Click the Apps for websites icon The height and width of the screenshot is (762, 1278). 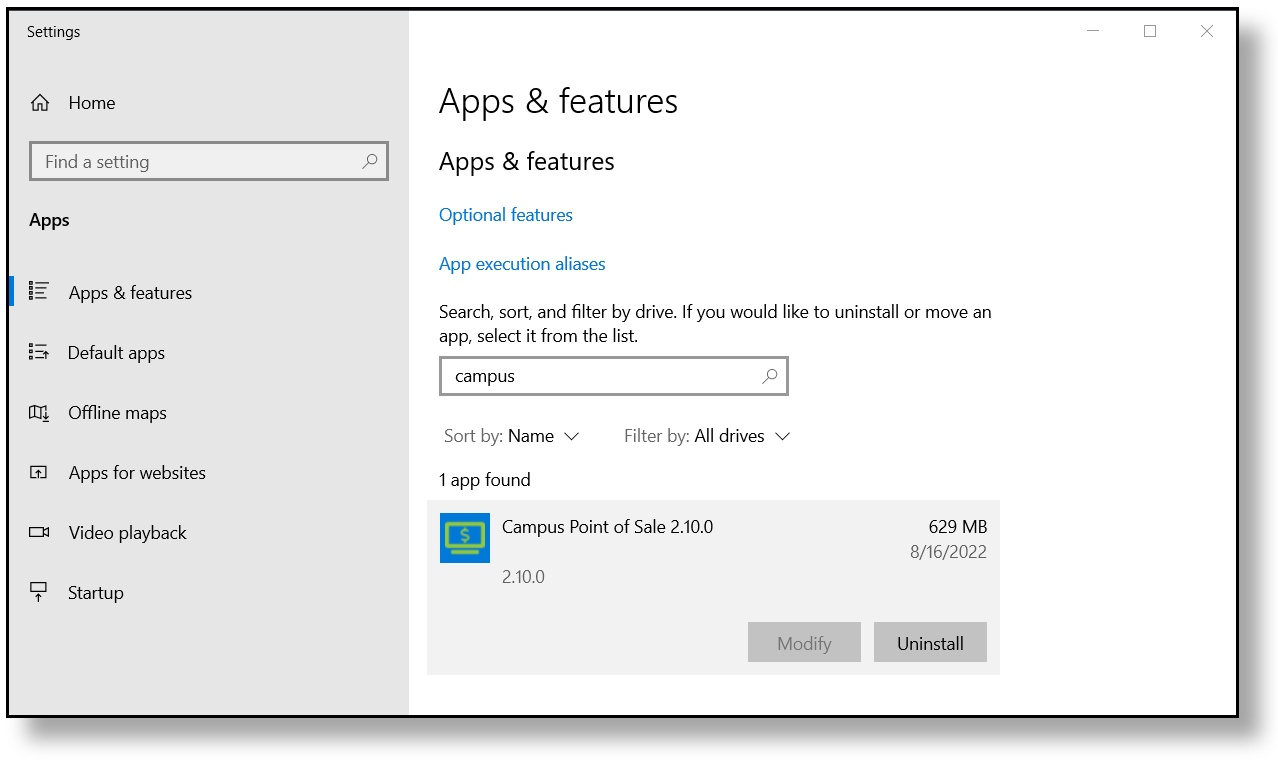coord(39,472)
